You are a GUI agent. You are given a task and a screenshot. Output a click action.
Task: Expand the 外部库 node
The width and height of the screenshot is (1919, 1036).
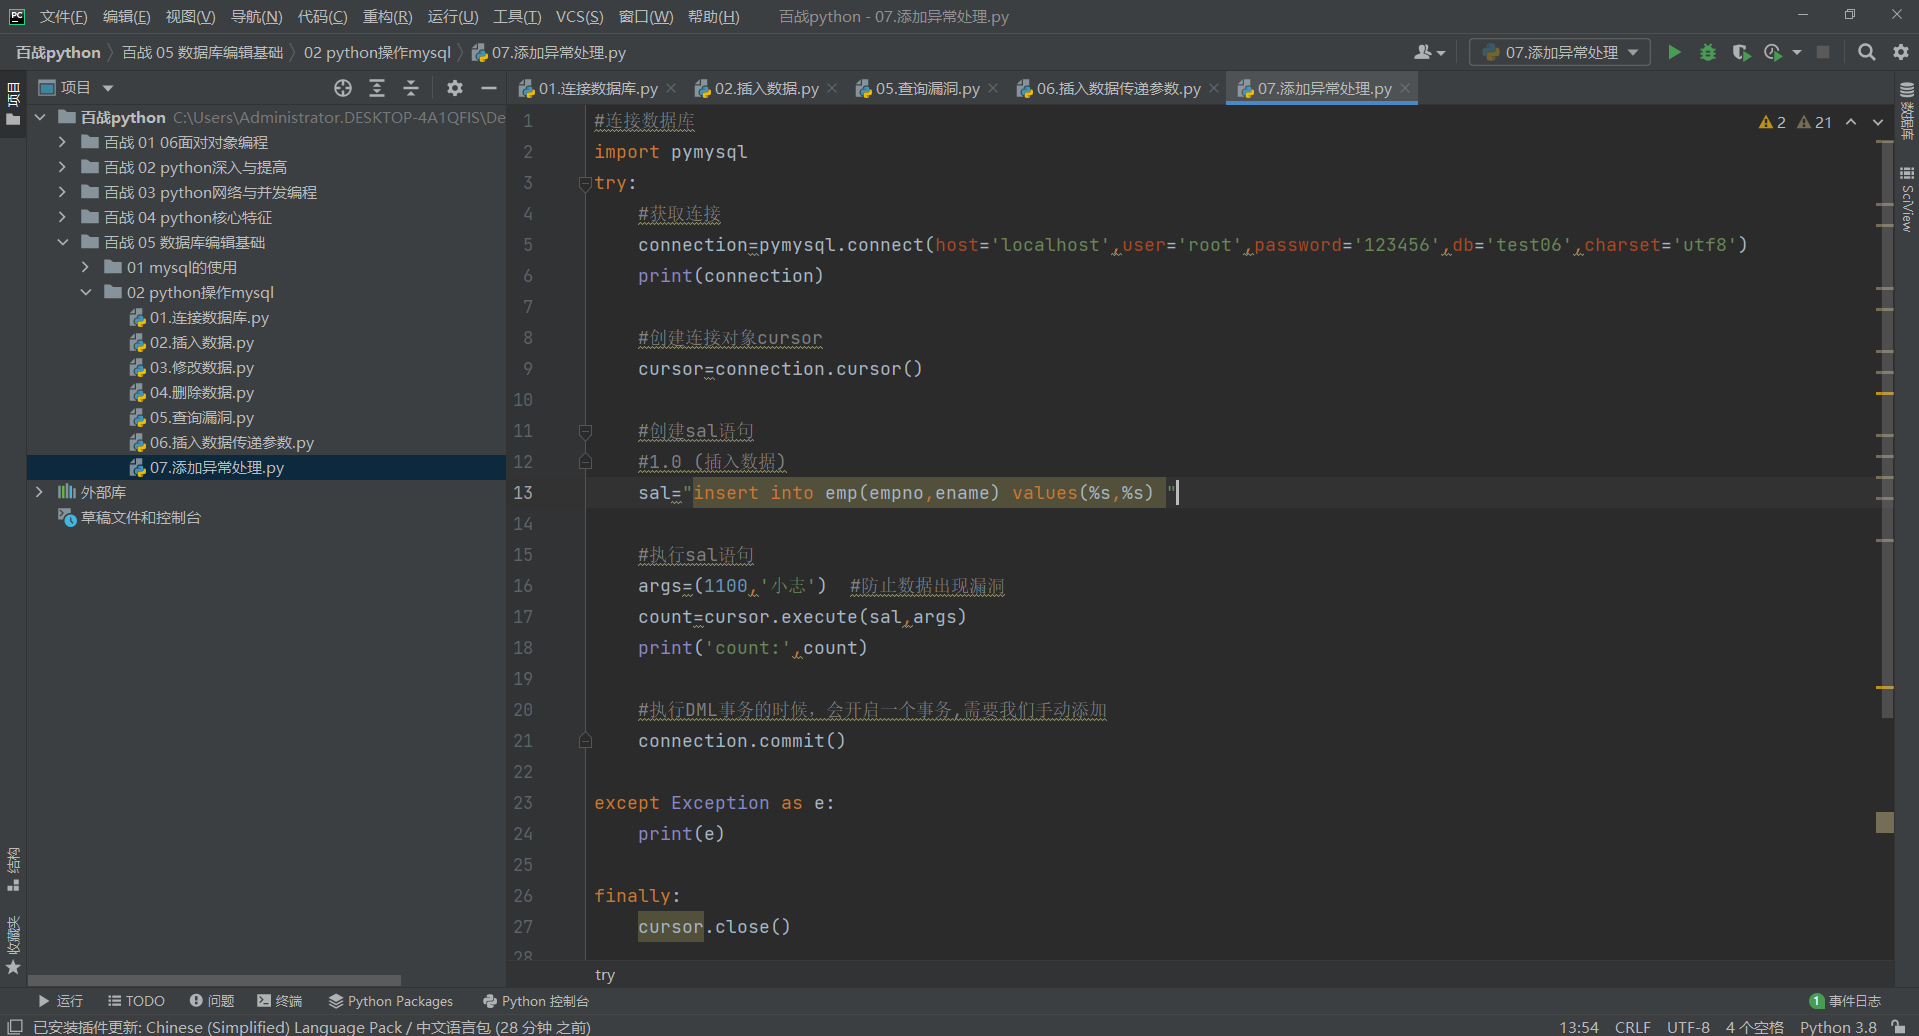point(39,492)
